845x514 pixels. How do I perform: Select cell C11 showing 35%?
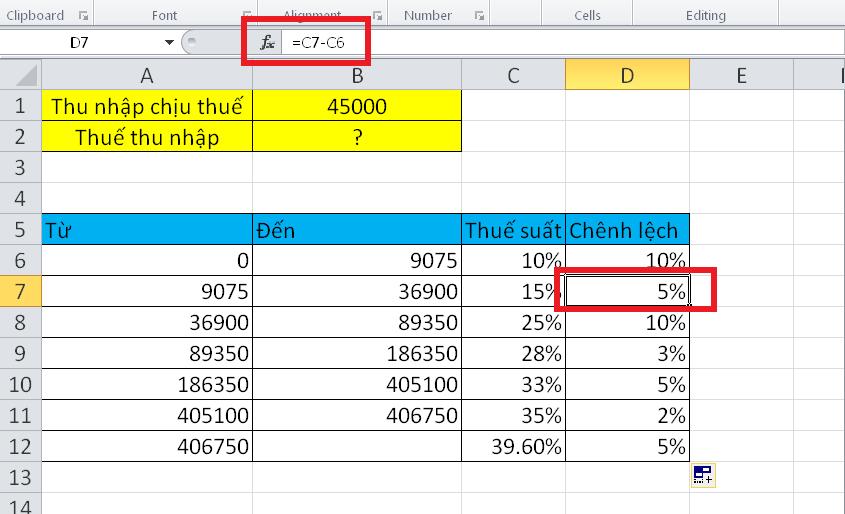point(514,415)
